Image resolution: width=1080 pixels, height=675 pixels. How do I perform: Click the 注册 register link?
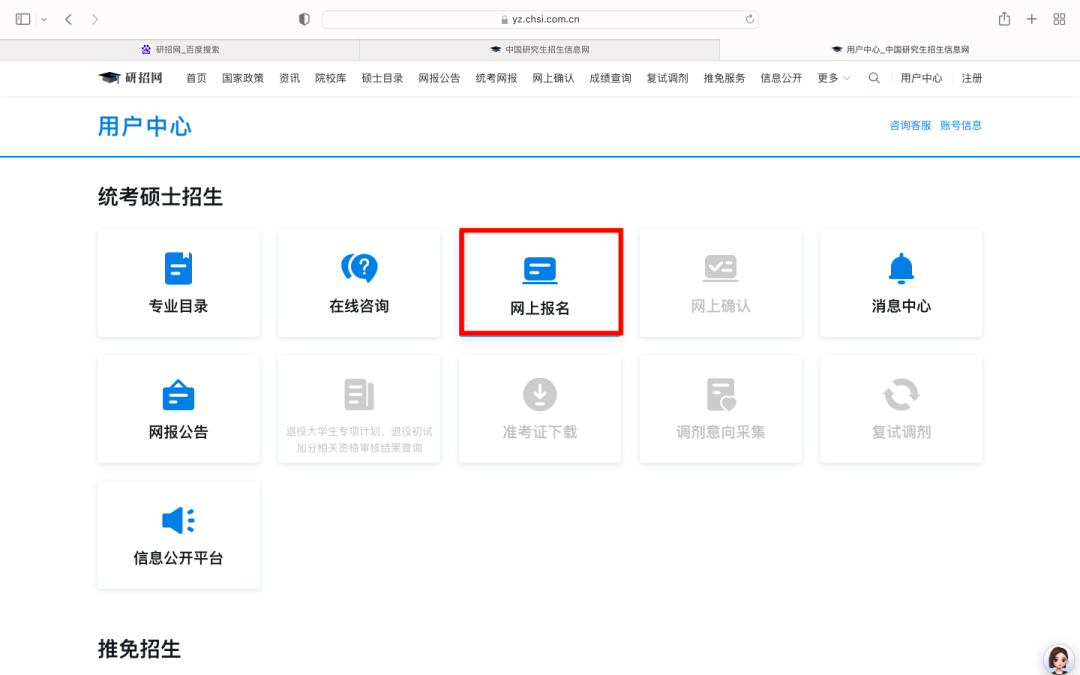tap(972, 78)
